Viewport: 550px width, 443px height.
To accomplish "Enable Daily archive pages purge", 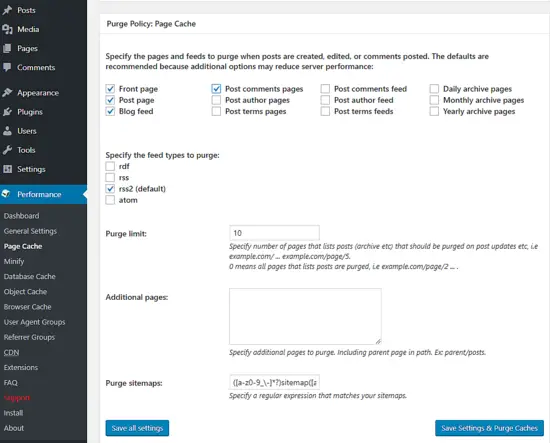I will (434, 89).
